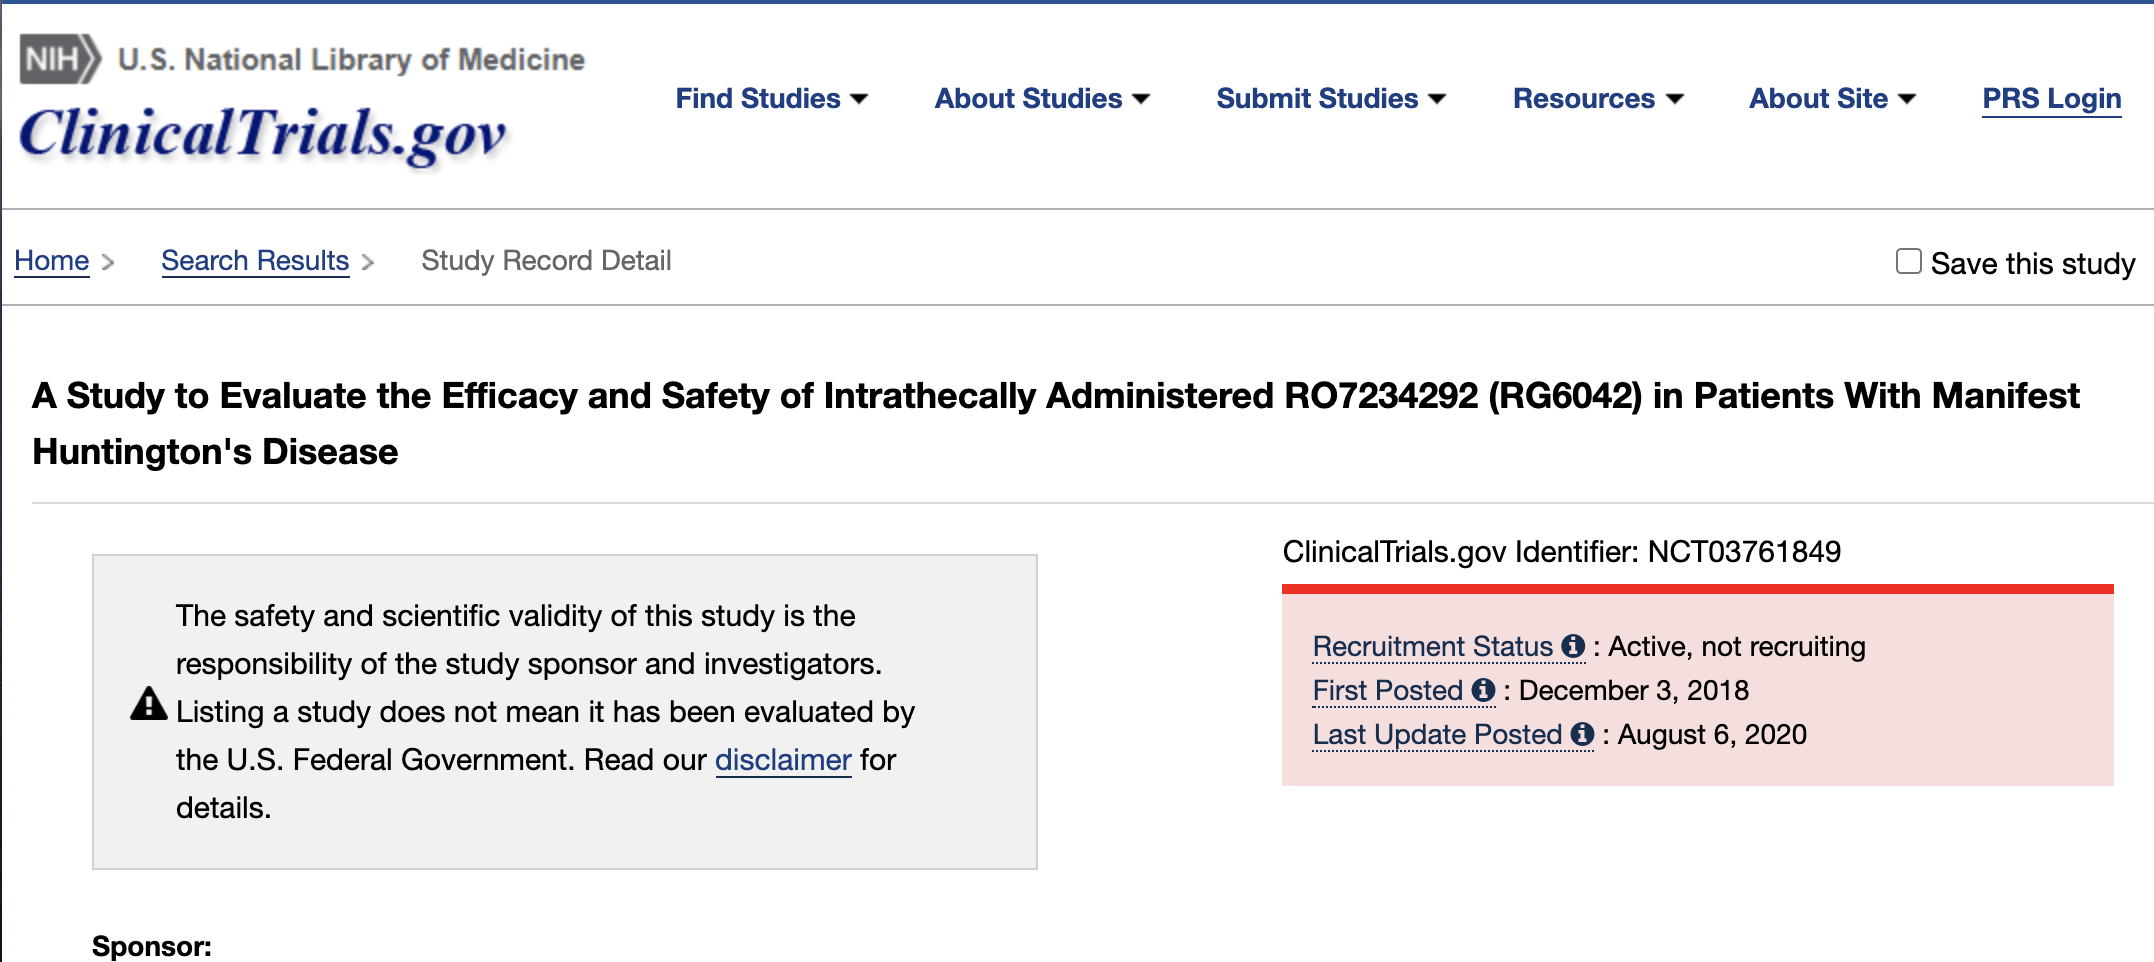2154x962 pixels.
Task: Click the Last Update Posted link
Action: coord(1437,734)
